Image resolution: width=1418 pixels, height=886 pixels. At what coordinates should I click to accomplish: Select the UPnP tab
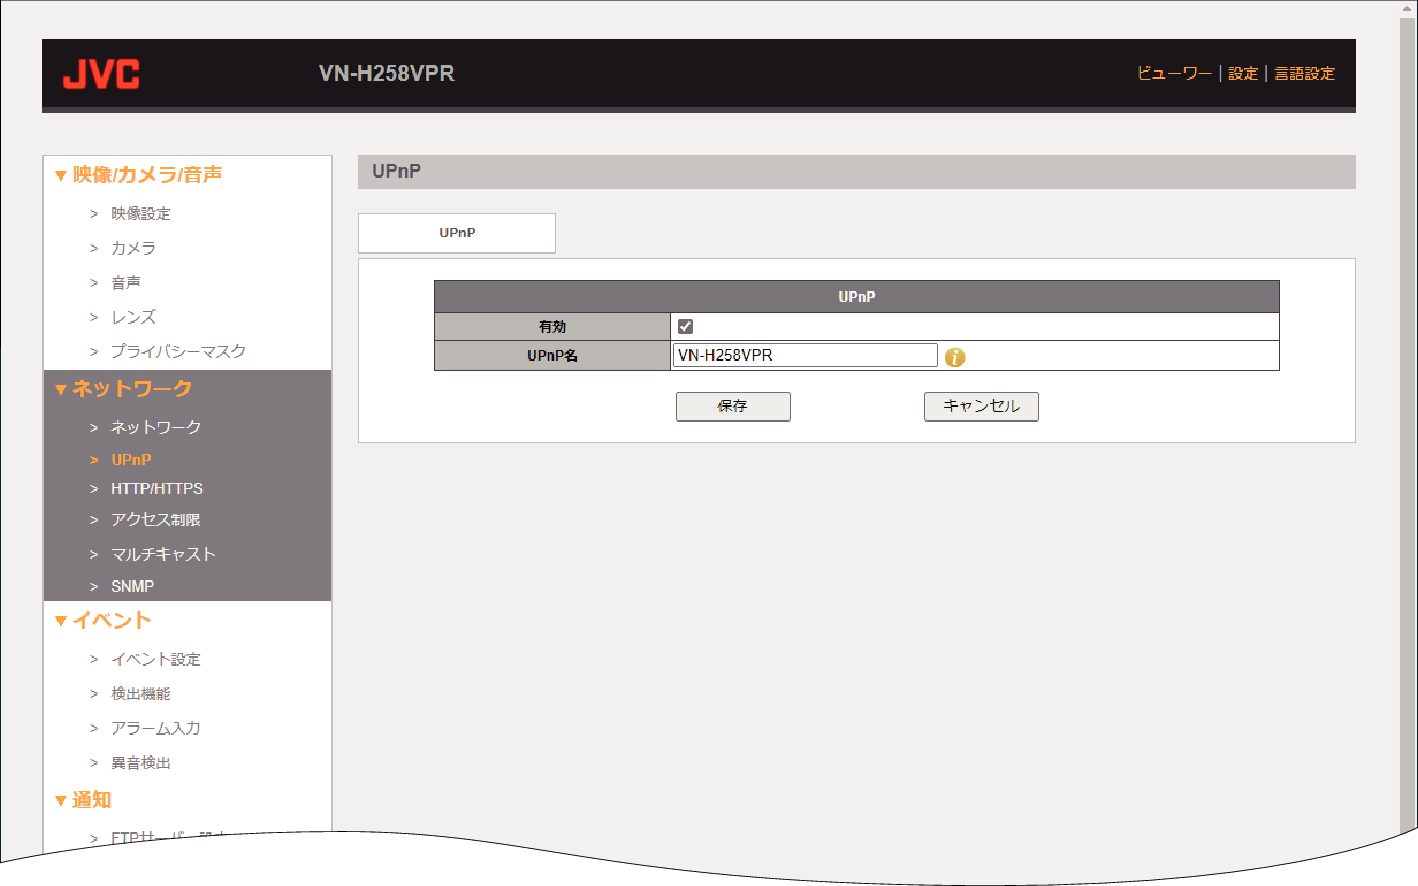coord(457,233)
